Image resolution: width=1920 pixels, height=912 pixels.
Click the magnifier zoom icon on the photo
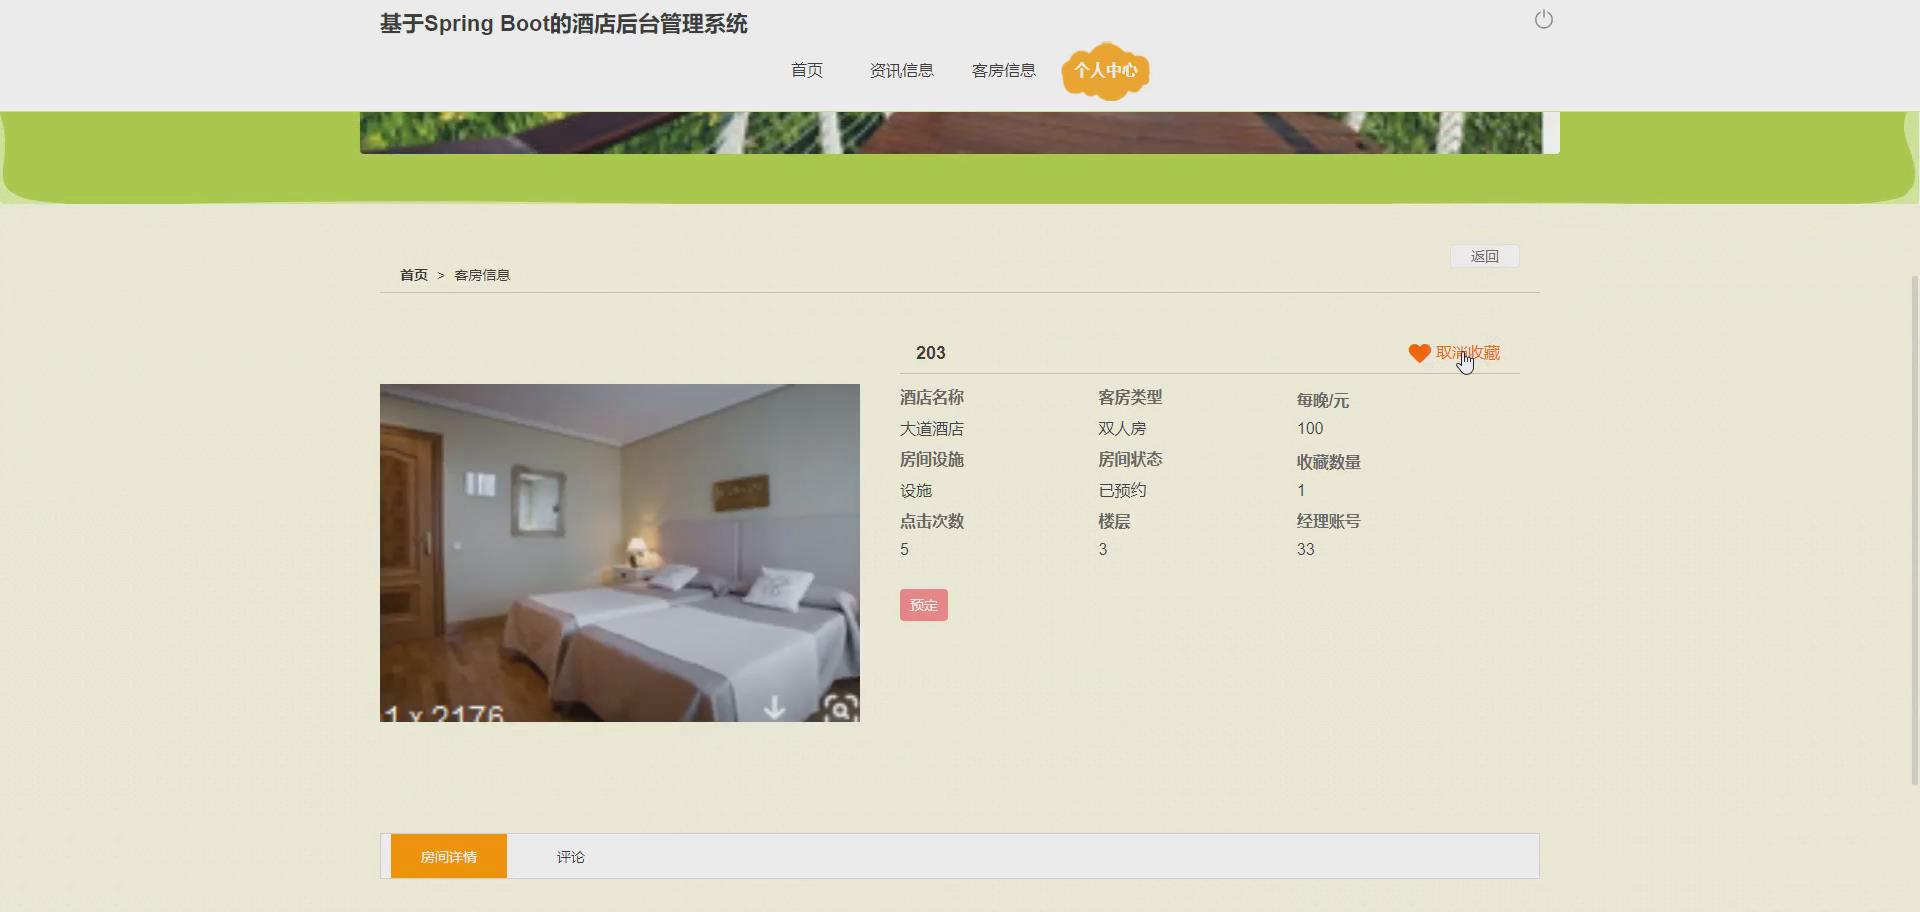(x=841, y=710)
